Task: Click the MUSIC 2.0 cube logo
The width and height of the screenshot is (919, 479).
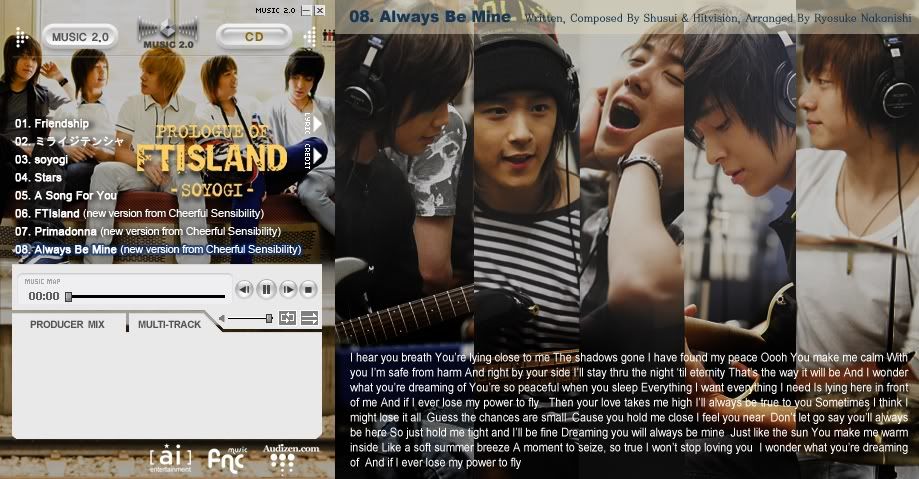Action: click(168, 33)
